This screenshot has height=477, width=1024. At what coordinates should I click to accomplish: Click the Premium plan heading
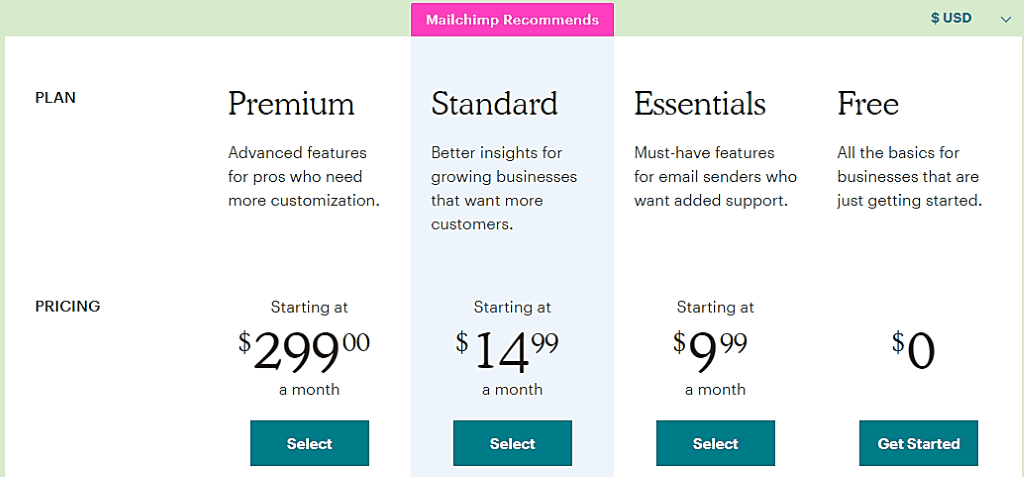coord(291,104)
